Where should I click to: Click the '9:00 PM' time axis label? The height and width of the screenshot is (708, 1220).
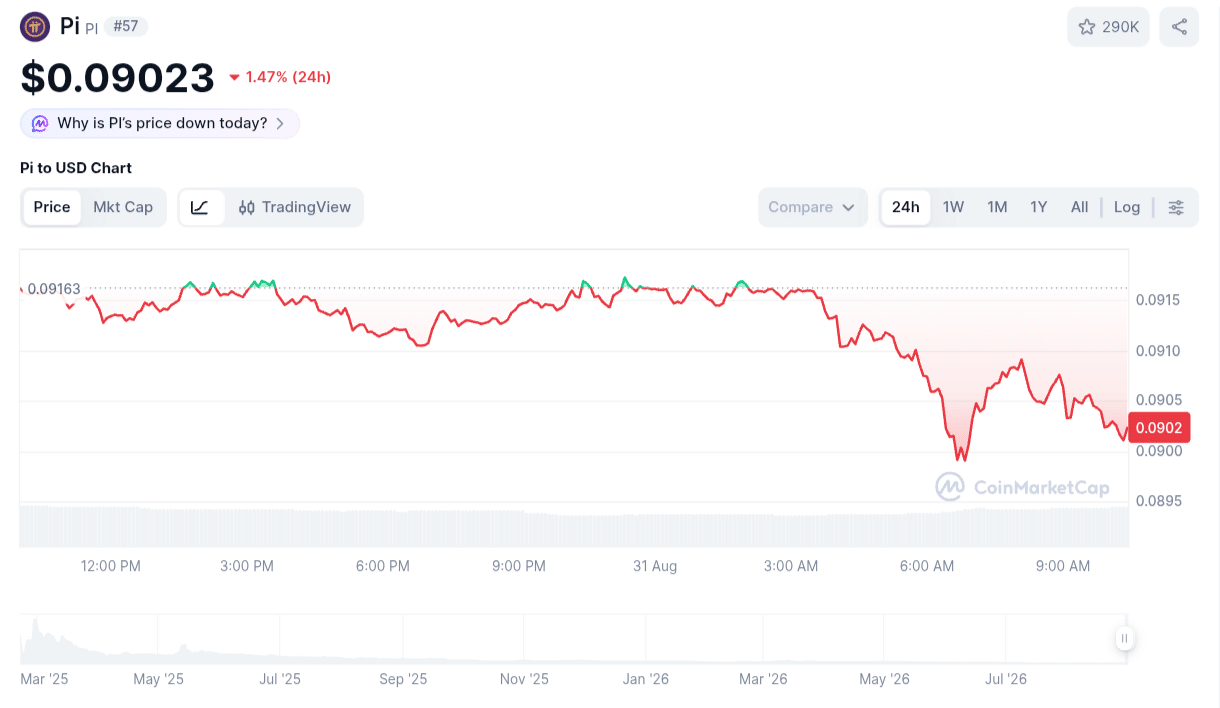(x=519, y=566)
